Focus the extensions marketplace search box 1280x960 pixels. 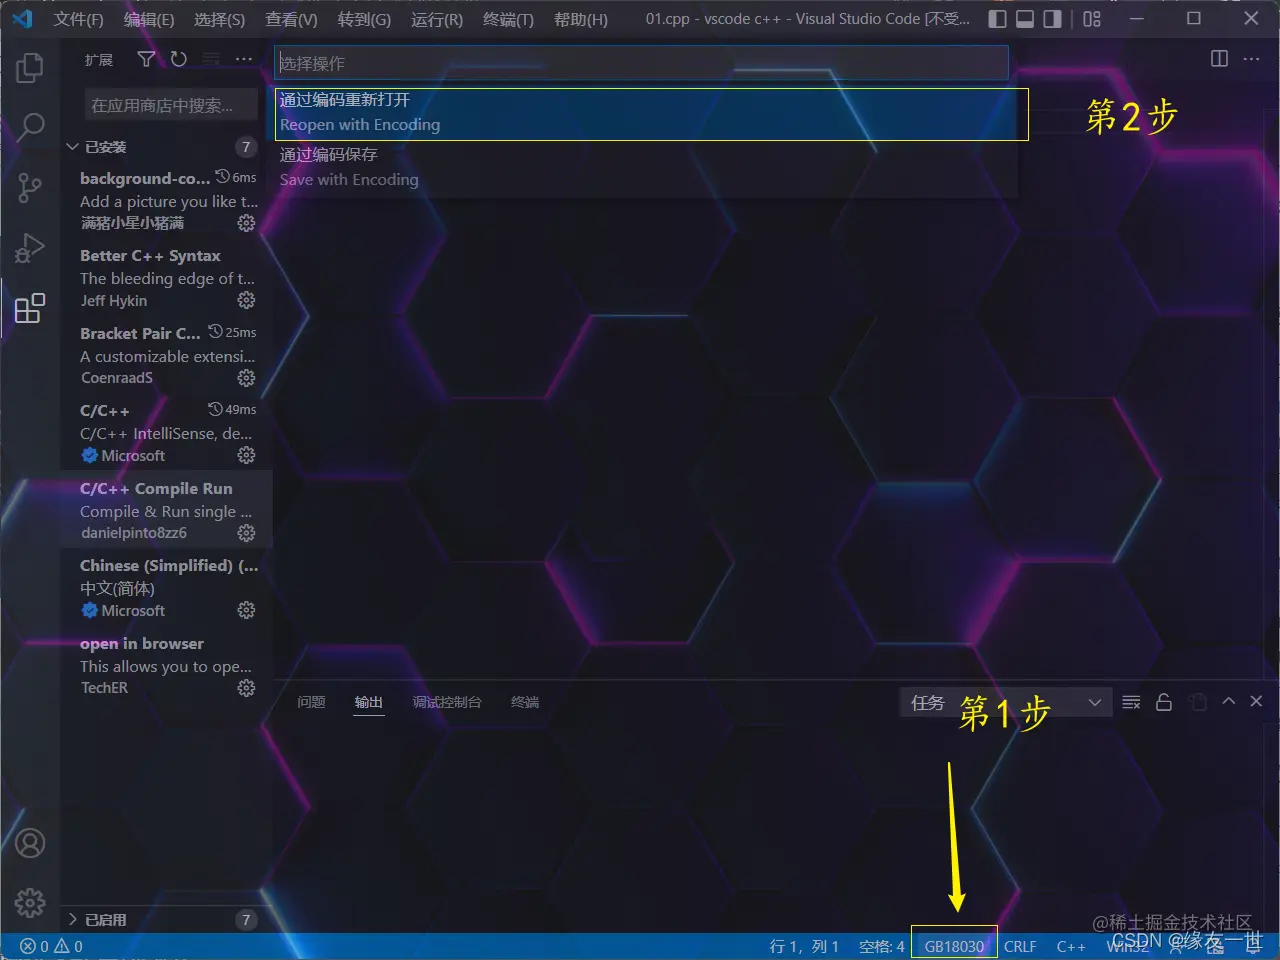click(x=171, y=105)
